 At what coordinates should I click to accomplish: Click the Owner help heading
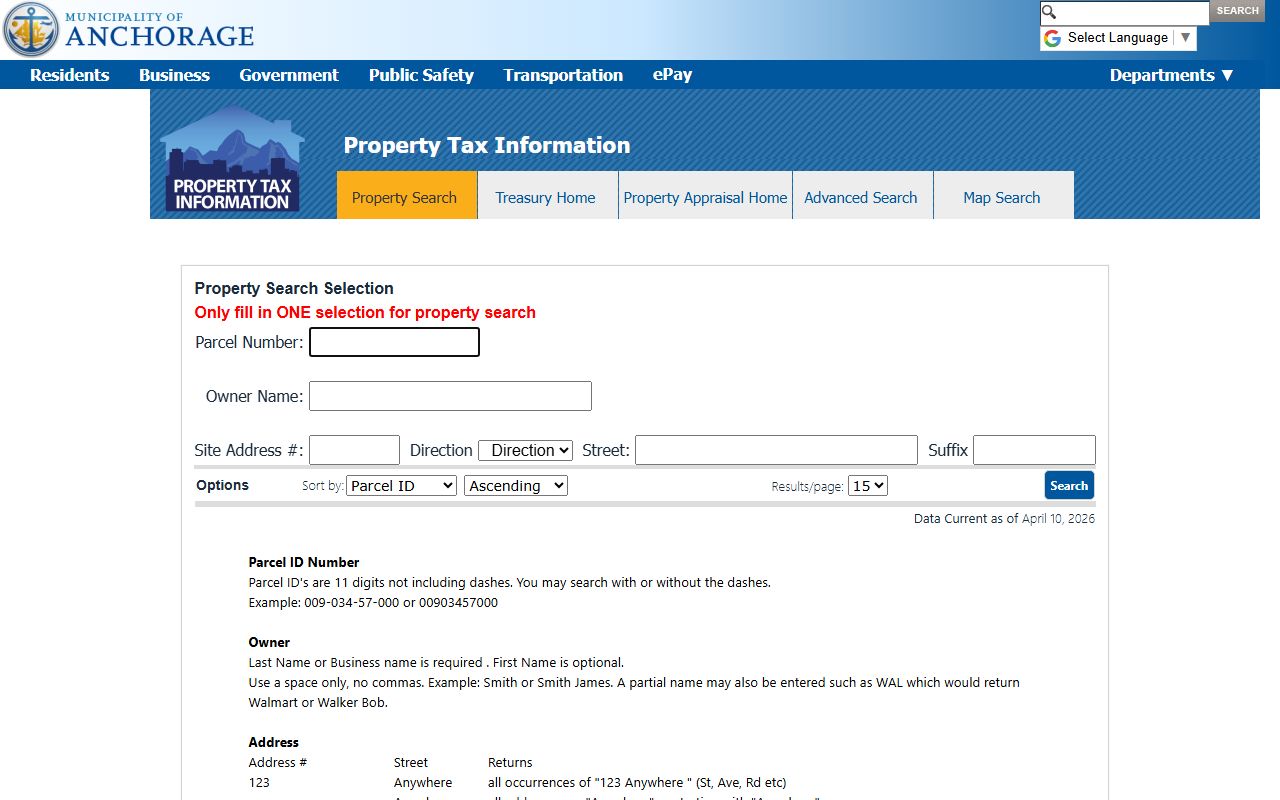click(269, 642)
